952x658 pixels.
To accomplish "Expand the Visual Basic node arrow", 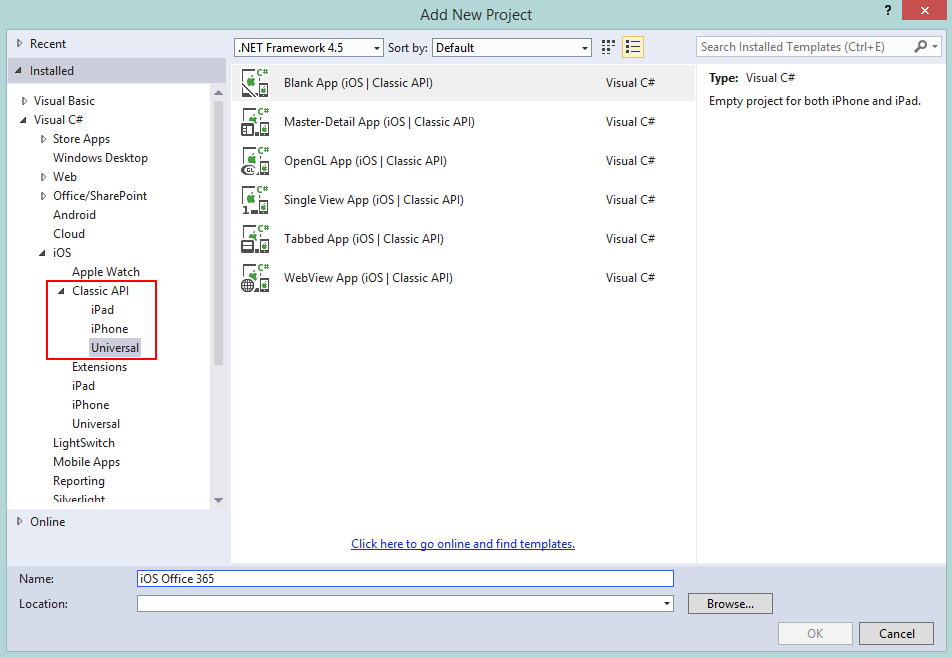I will (x=24, y=101).
